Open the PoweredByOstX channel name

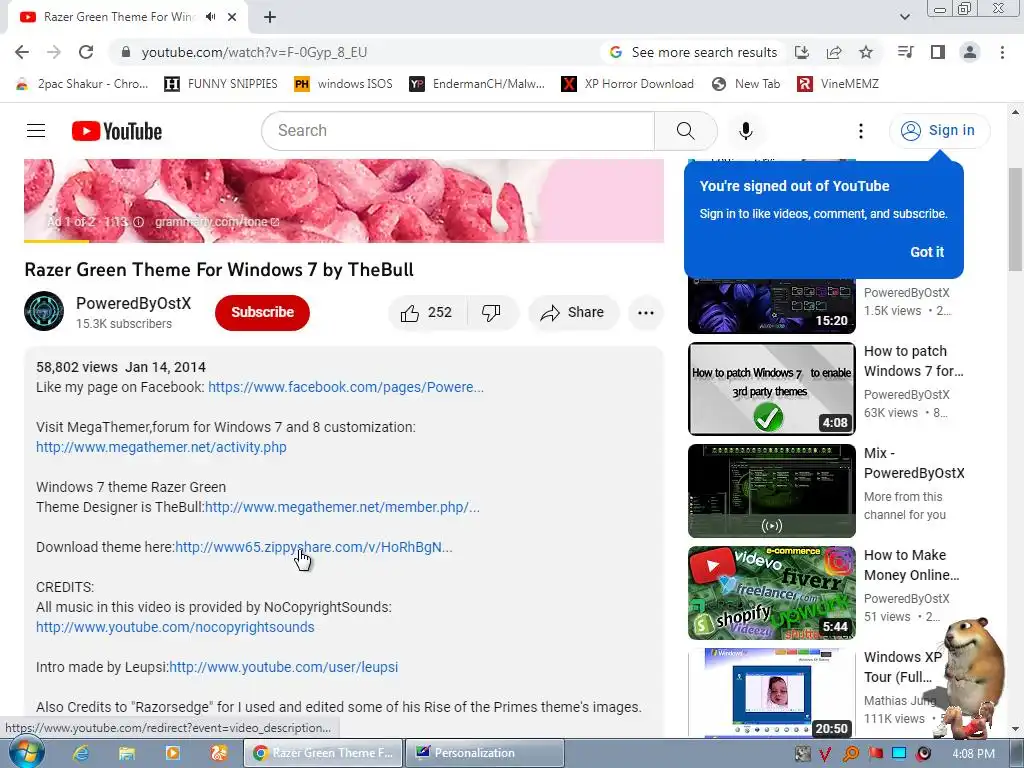coord(133,303)
